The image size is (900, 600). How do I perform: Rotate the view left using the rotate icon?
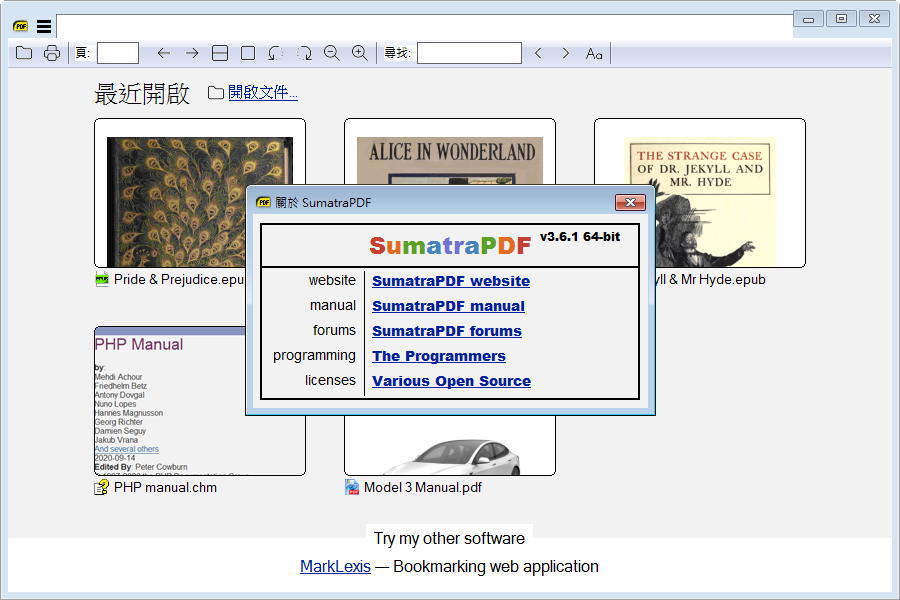277,53
